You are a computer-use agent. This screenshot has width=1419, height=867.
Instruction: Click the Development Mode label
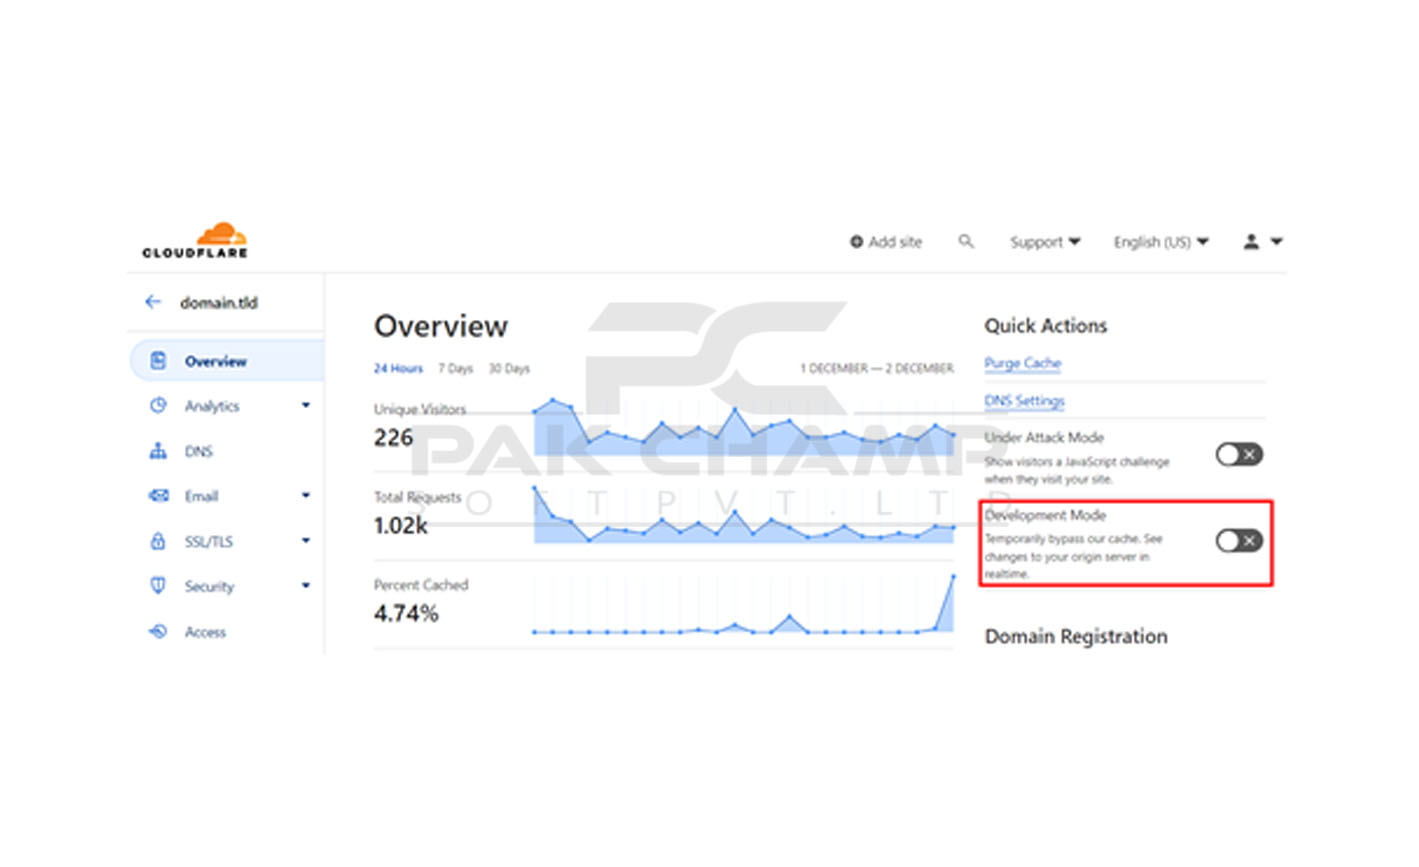(x=1045, y=515)
